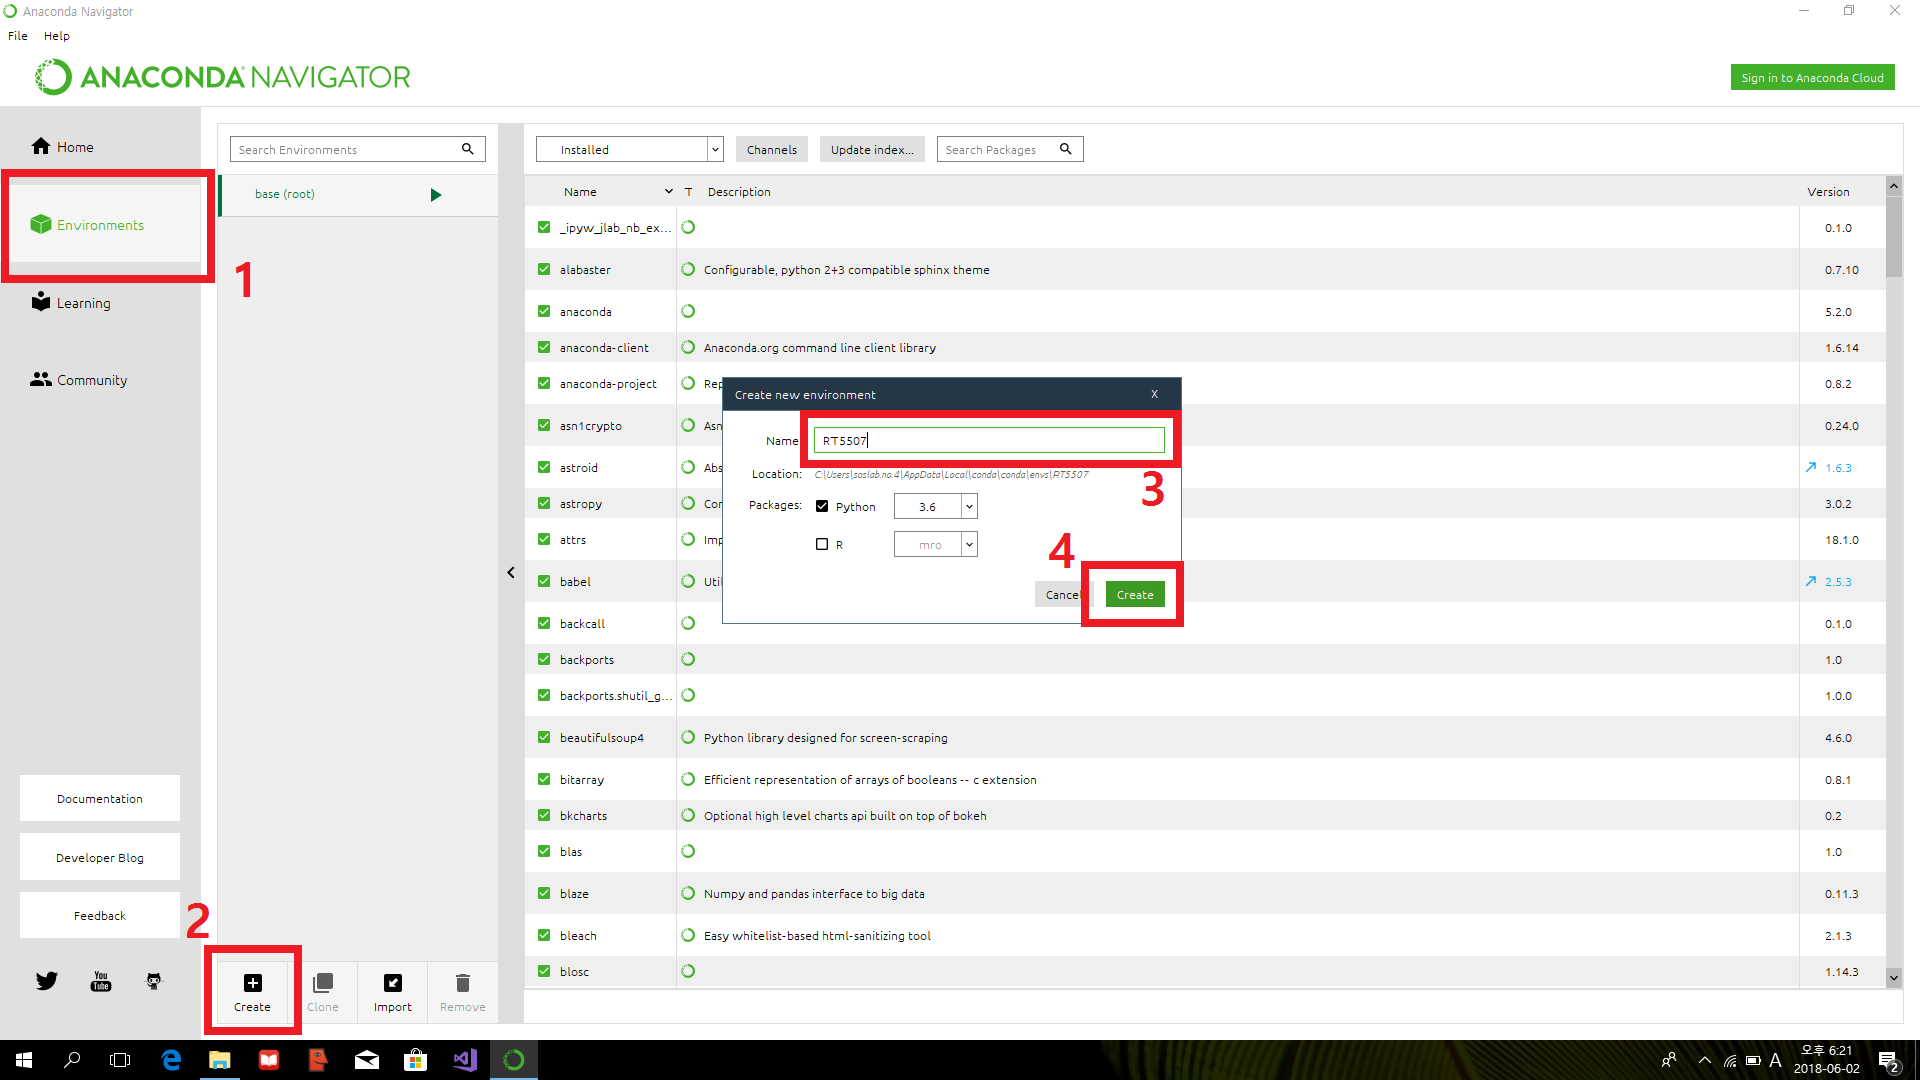Click the green circle icon for alabaster
The image size is (1920, 1080).
[688, 269]
